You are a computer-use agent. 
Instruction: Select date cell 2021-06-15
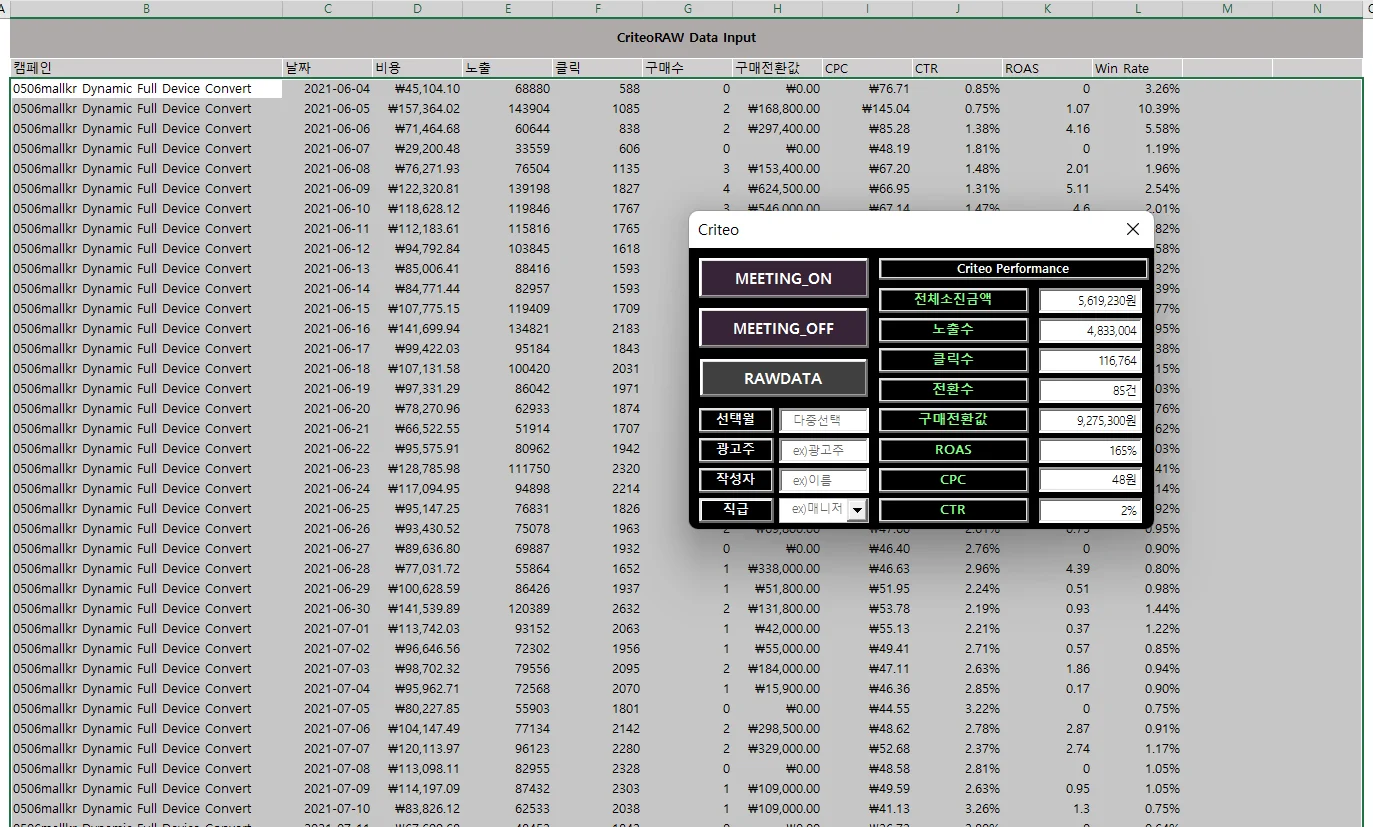click(327, 308)
